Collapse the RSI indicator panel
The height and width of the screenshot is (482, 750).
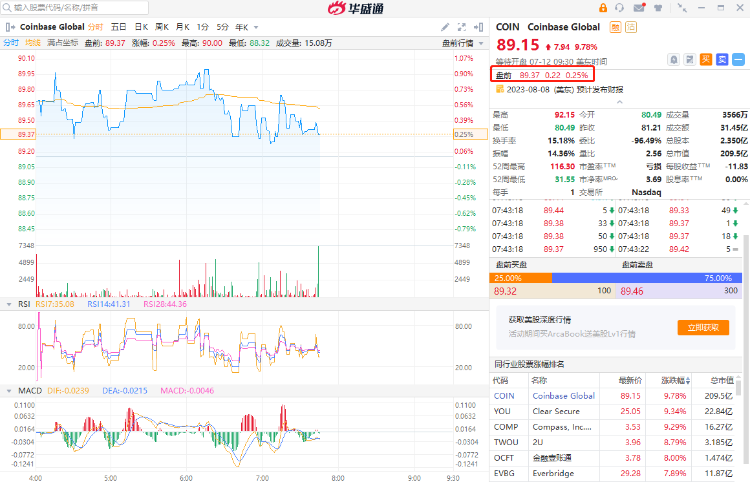[x=9, y=304]
